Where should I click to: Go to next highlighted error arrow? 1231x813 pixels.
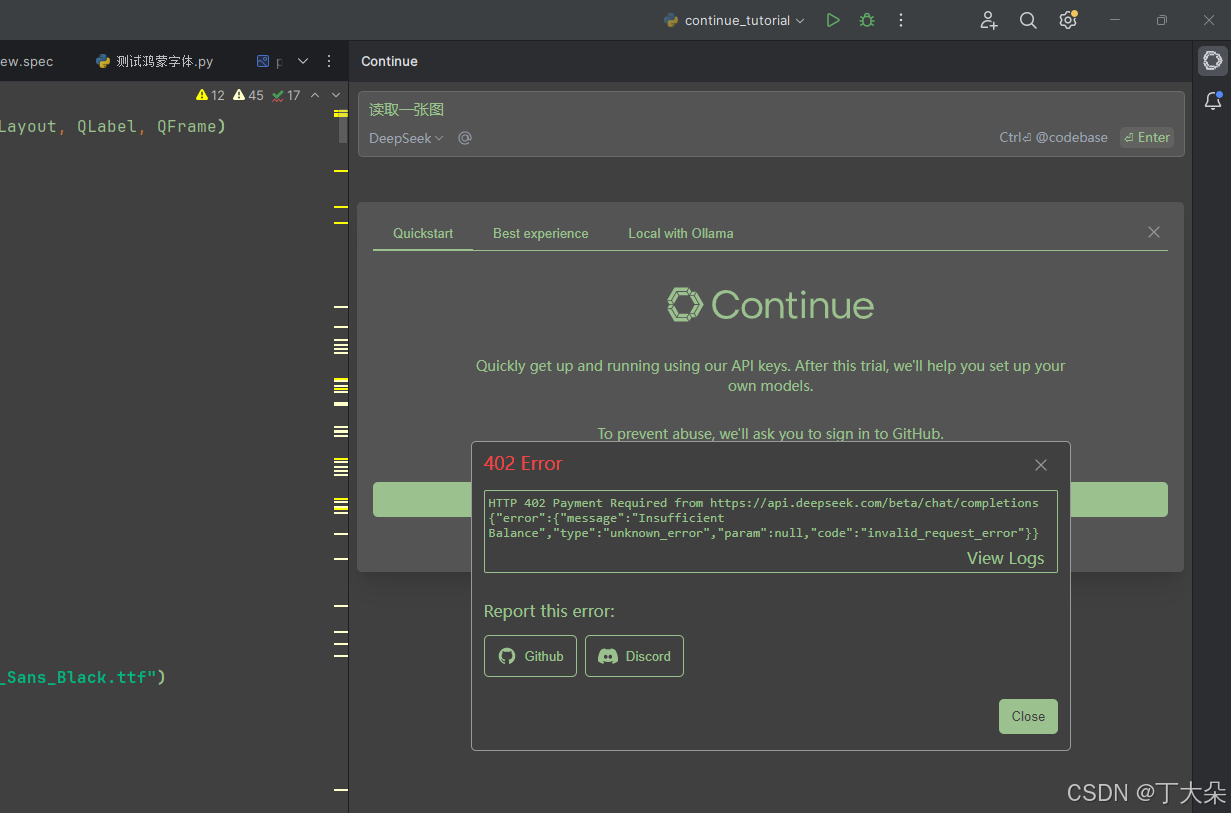[336, 95]
